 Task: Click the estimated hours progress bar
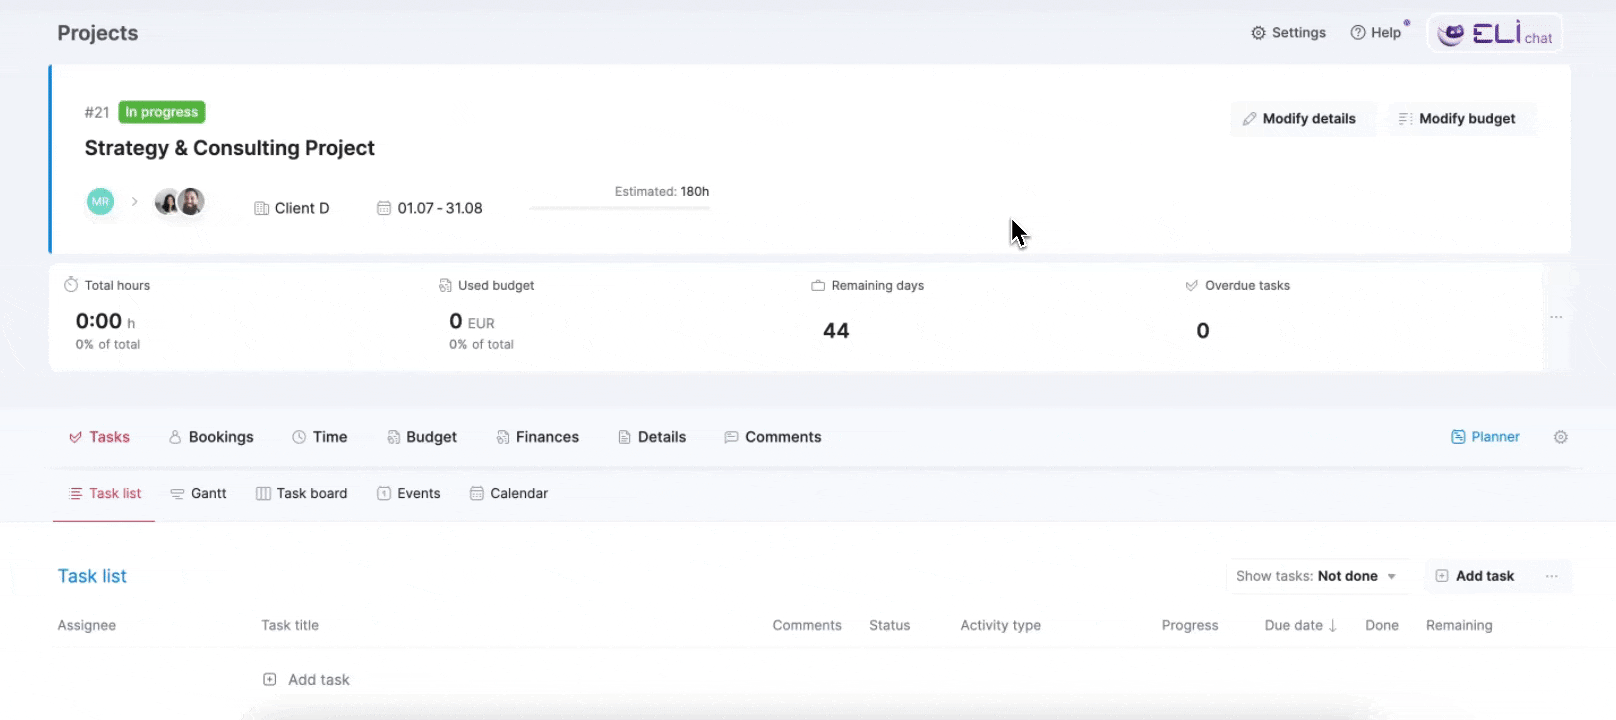tap(620, 208)
